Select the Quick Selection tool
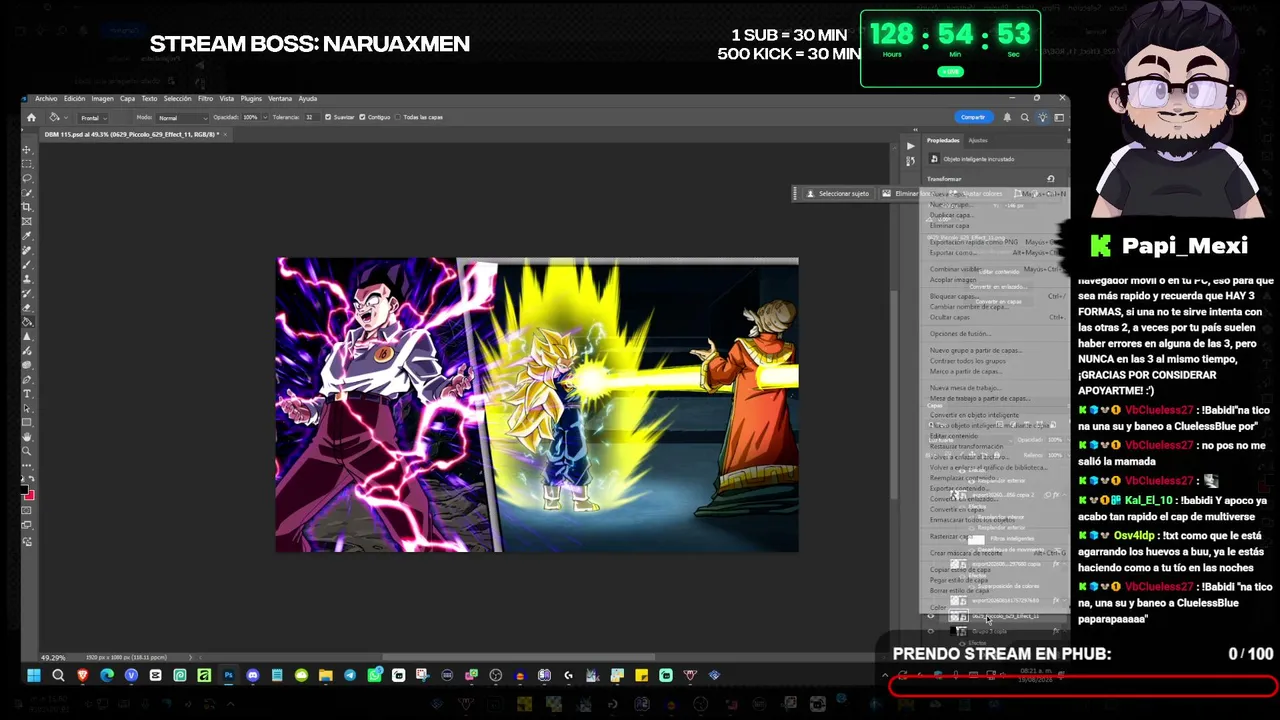Screen dimensions: 1280x720 (x=27, y=193)
